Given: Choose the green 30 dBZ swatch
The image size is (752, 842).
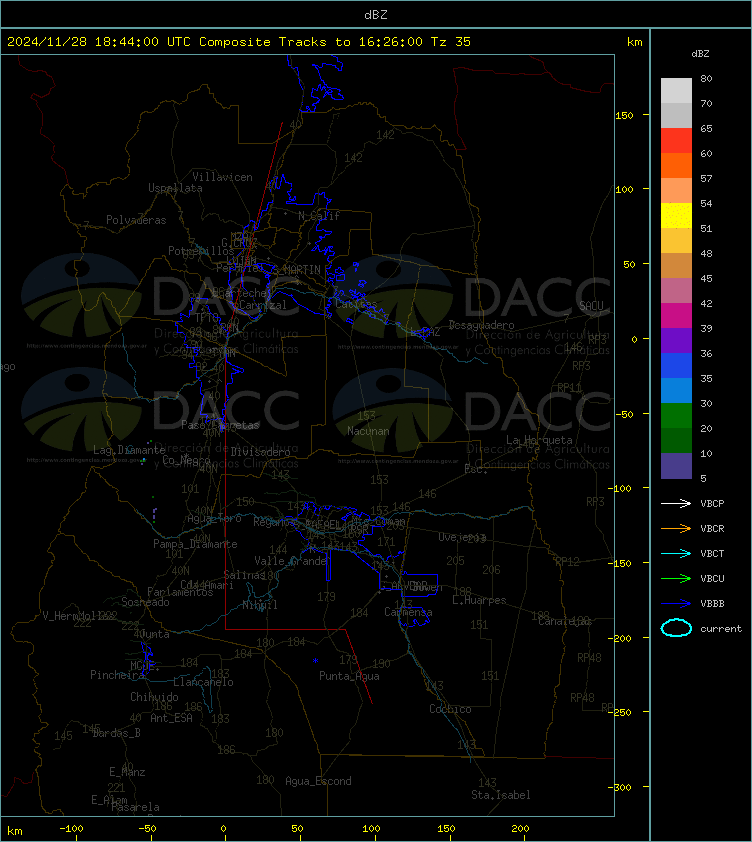Looking at the screenshot, I should (676, 415).
